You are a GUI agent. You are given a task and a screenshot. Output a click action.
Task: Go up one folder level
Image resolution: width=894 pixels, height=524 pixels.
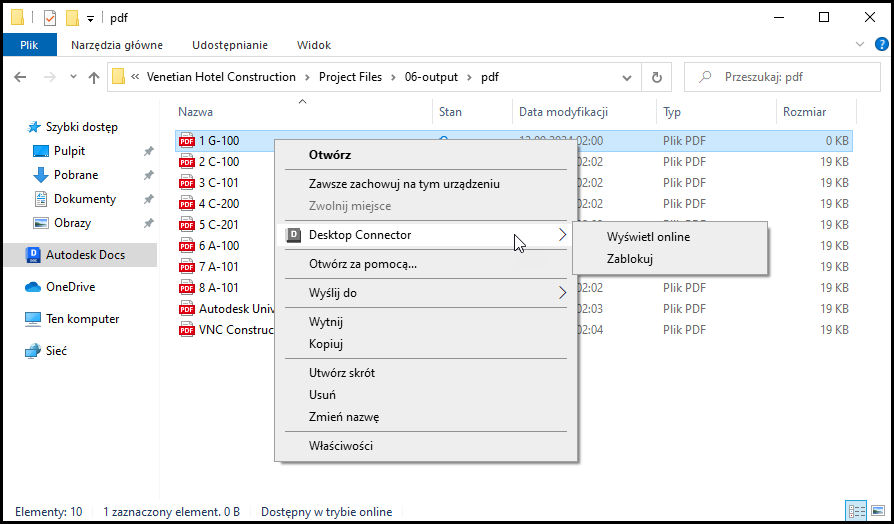pyautogui.click(x=94, y=78)
